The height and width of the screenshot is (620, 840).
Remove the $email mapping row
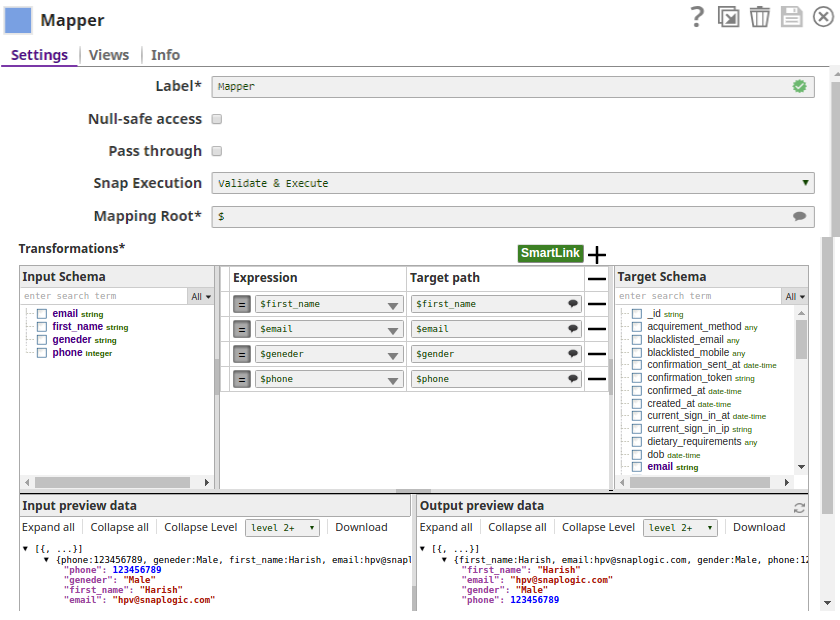[x=596, y=328]
